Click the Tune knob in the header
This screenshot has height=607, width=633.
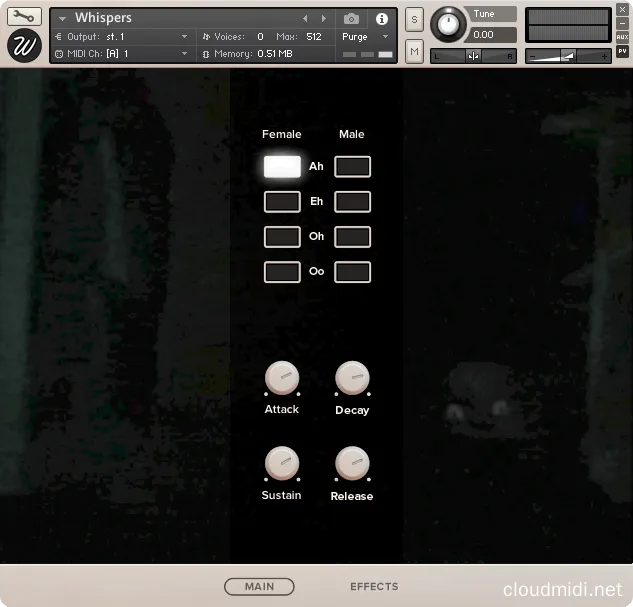(x=449, y=24)
